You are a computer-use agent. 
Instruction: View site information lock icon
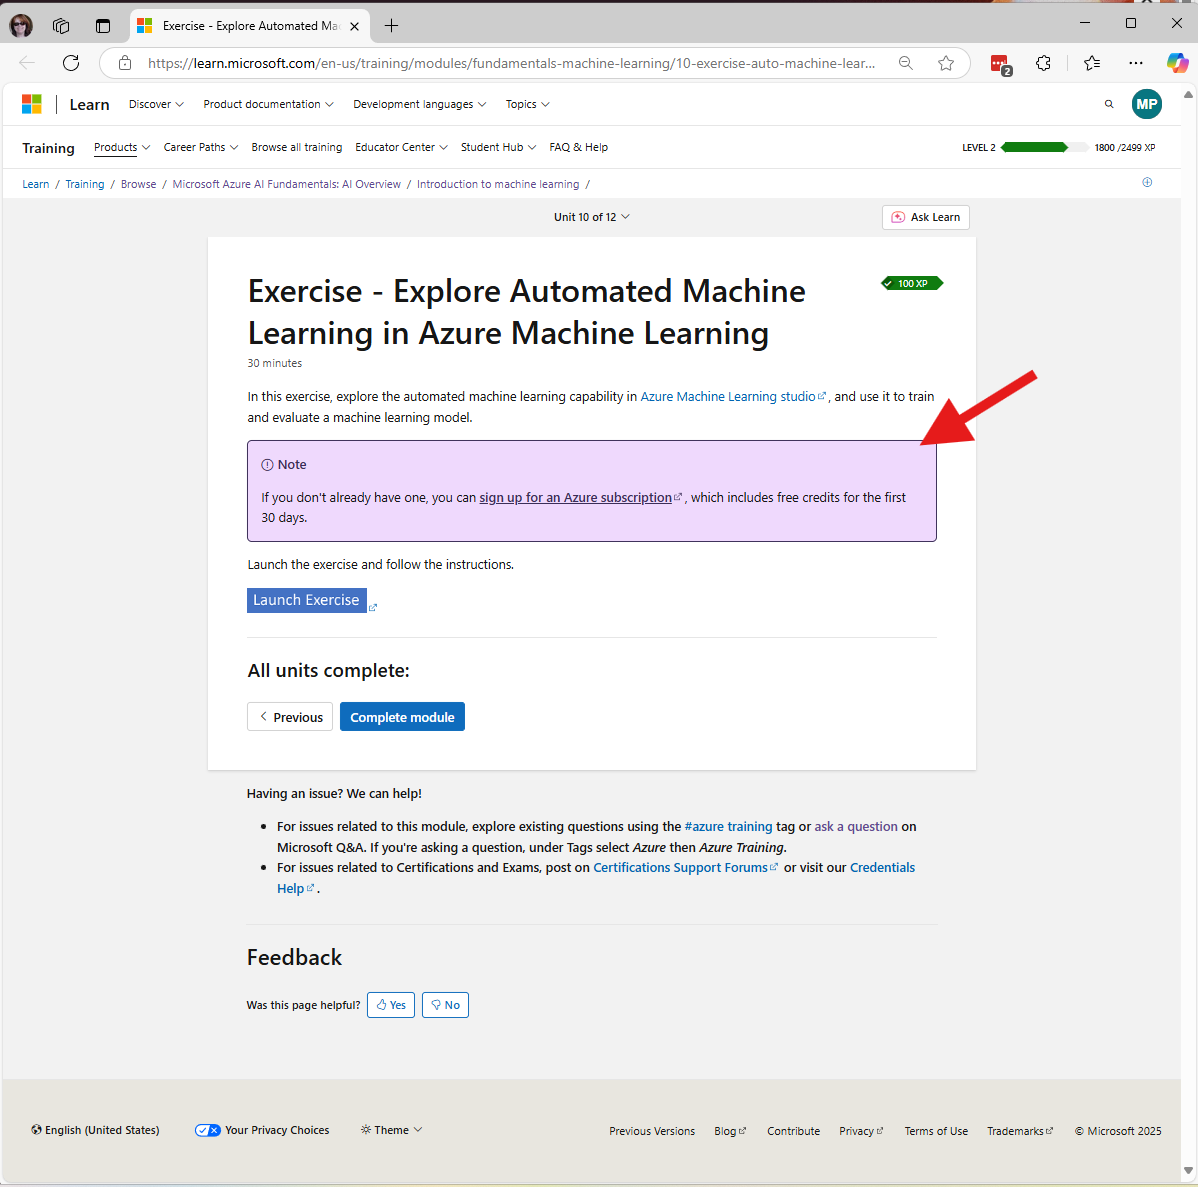click(125, 63)
